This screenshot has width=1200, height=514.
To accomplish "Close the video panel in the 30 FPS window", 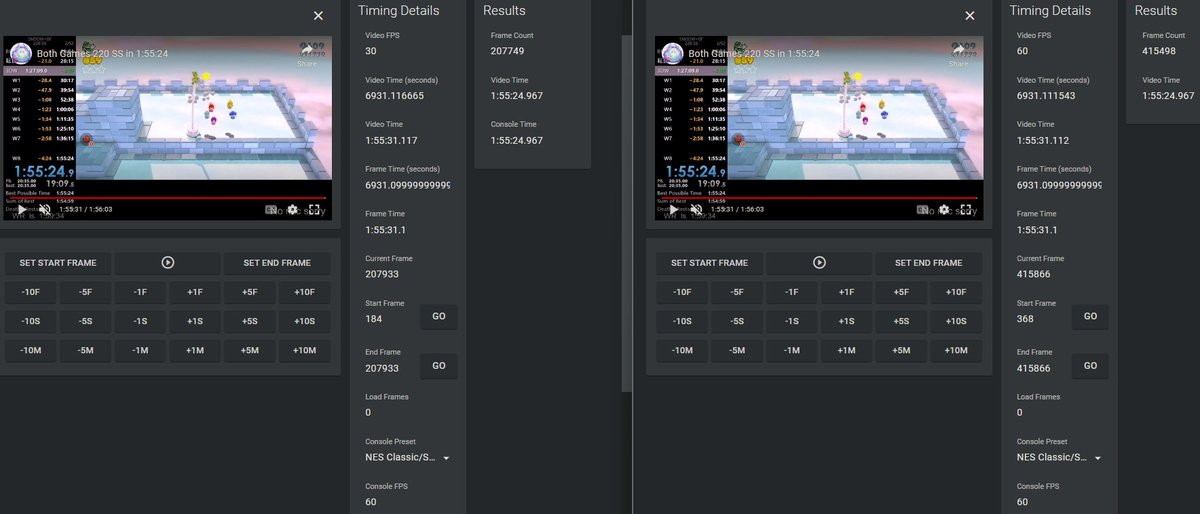I will tap(318, 16).
